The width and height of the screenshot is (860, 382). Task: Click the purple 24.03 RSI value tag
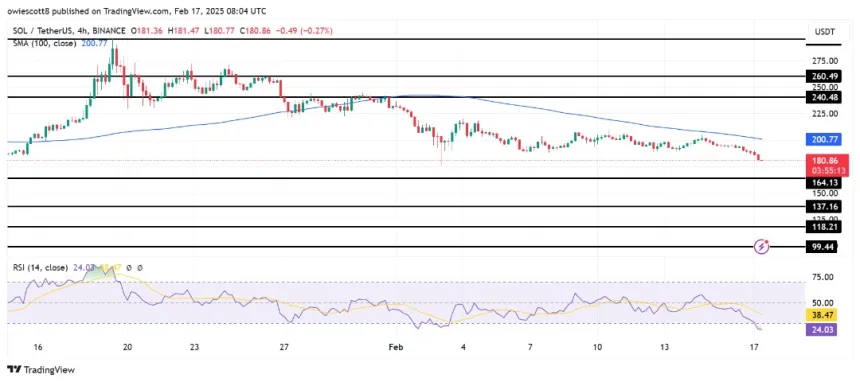(x=822, y=330)
